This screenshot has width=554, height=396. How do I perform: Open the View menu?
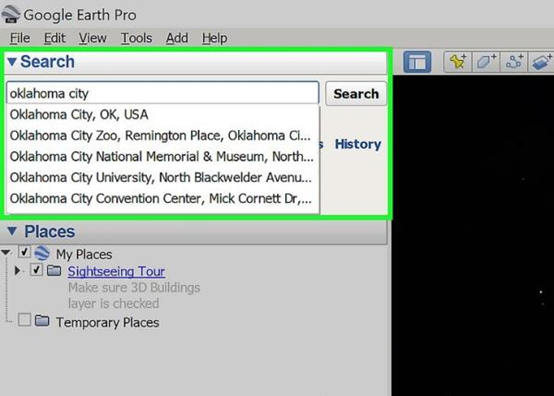tap(92, 38)
